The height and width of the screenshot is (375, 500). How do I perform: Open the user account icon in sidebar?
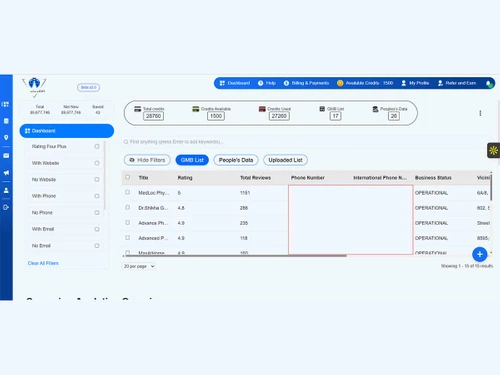(x=6, y=190)
